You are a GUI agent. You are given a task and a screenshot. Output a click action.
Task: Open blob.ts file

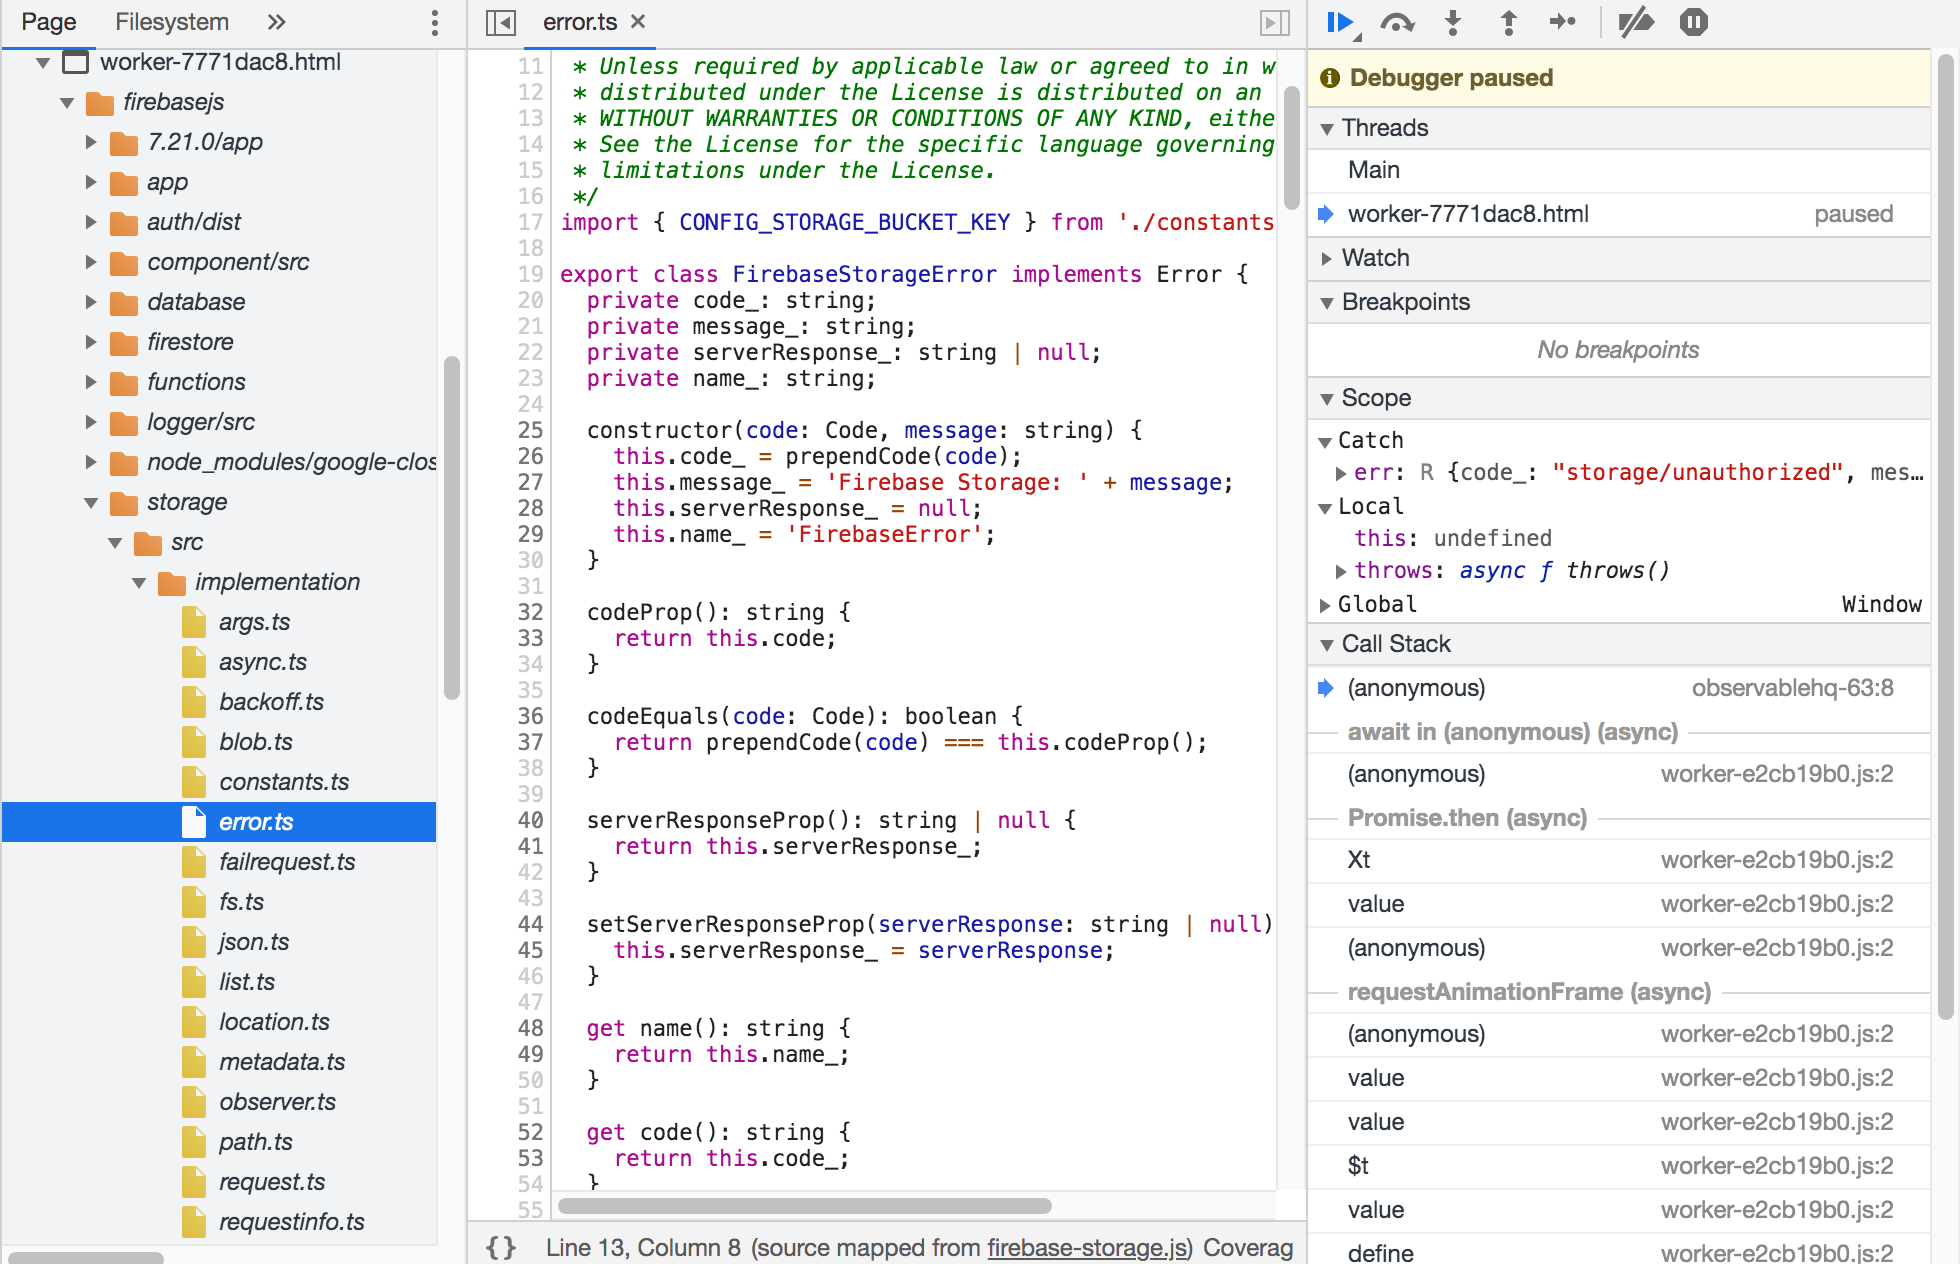pyautogui.click(x=256, y=742)
